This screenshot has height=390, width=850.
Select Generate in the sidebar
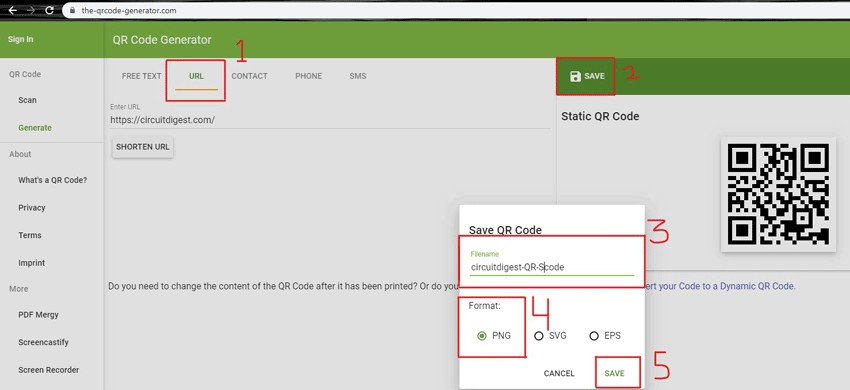coord(35,128)
